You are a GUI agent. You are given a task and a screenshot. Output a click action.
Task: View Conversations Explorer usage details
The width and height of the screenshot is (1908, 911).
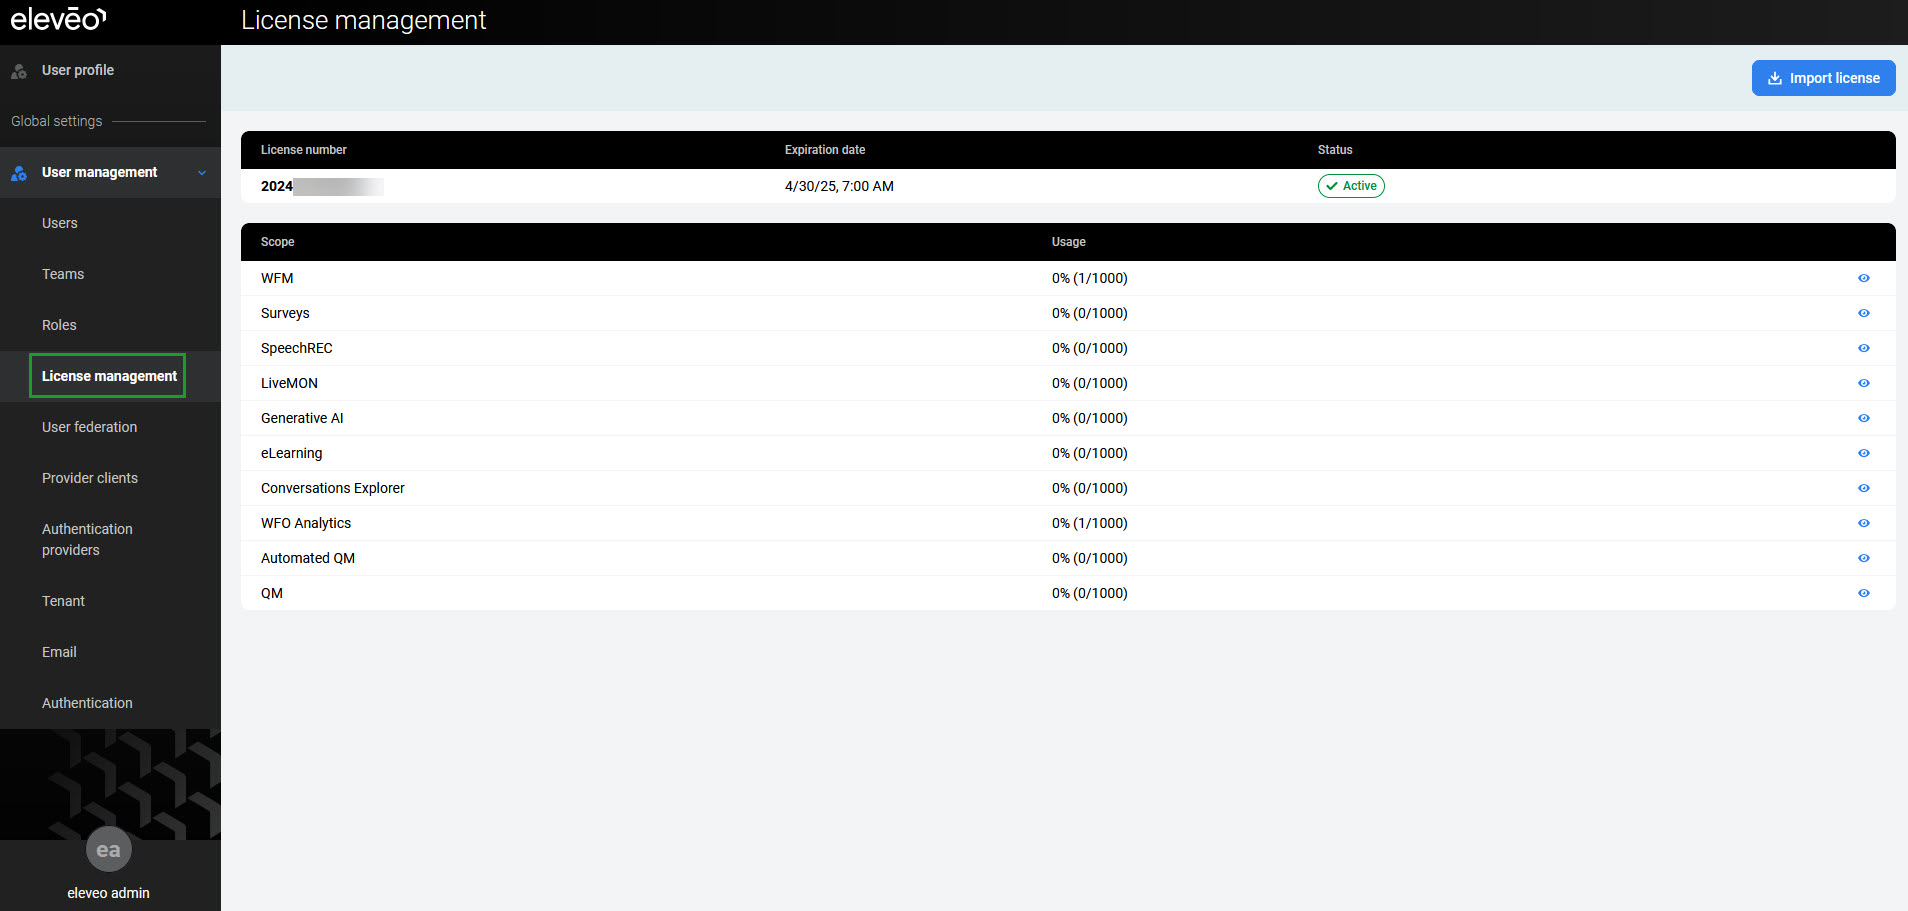pos(1863,488)
